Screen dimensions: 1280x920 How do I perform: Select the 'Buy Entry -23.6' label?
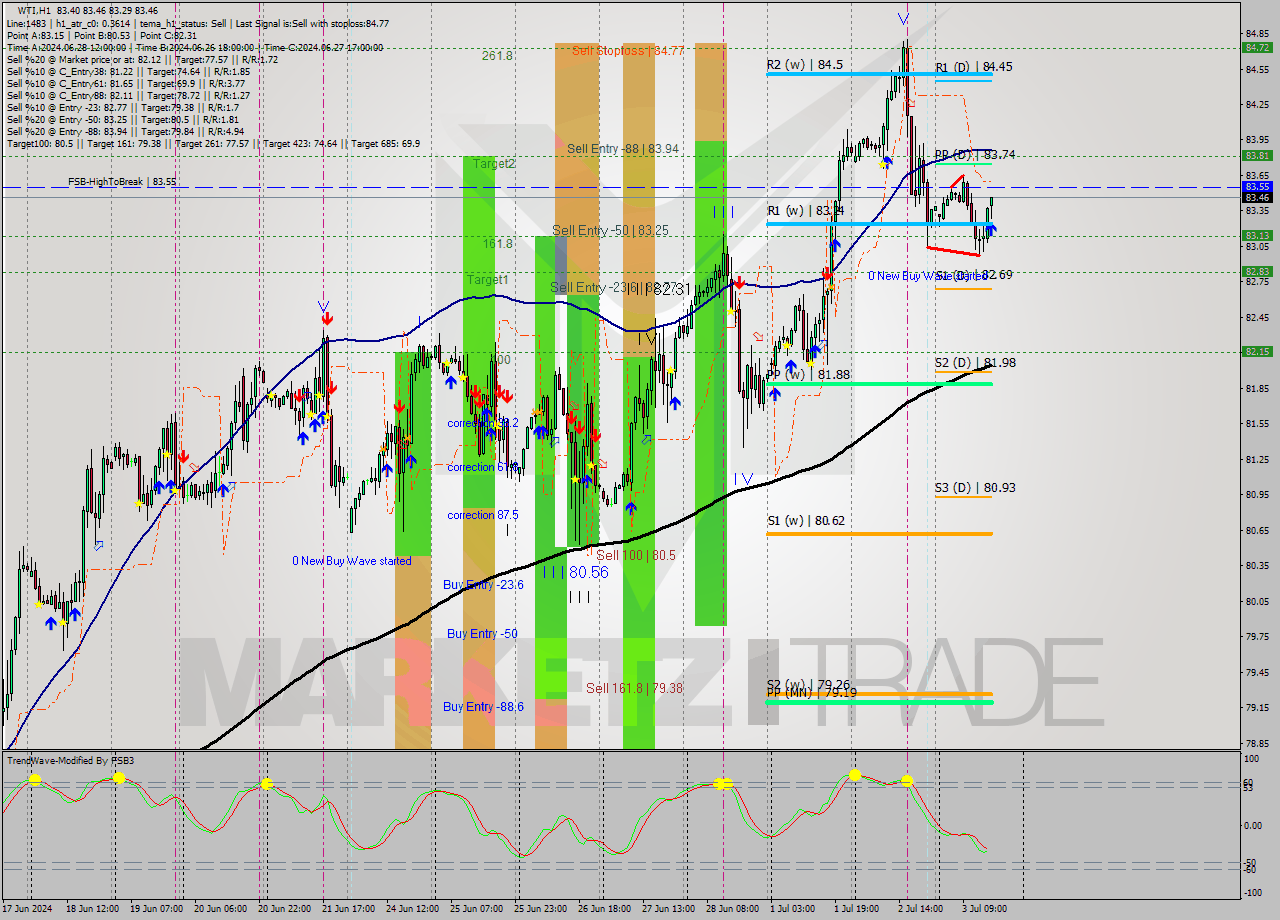pos(483,585)
